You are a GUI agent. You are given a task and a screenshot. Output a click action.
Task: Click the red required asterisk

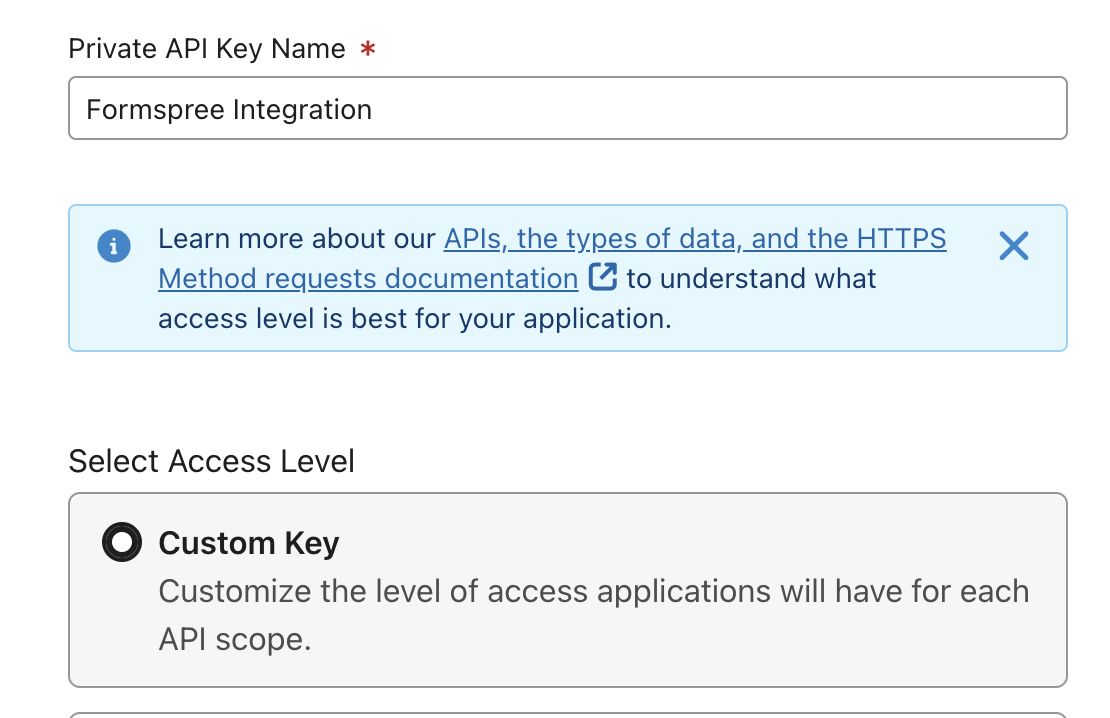(x=367, y=49)
